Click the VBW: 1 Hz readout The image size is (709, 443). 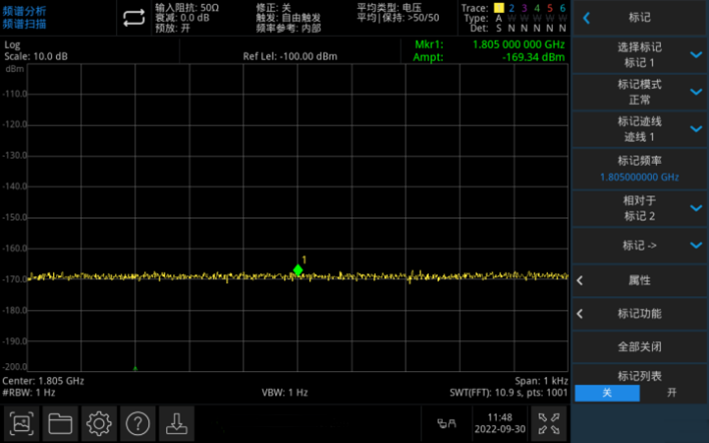pyautogui.click(x=285, y=392)
